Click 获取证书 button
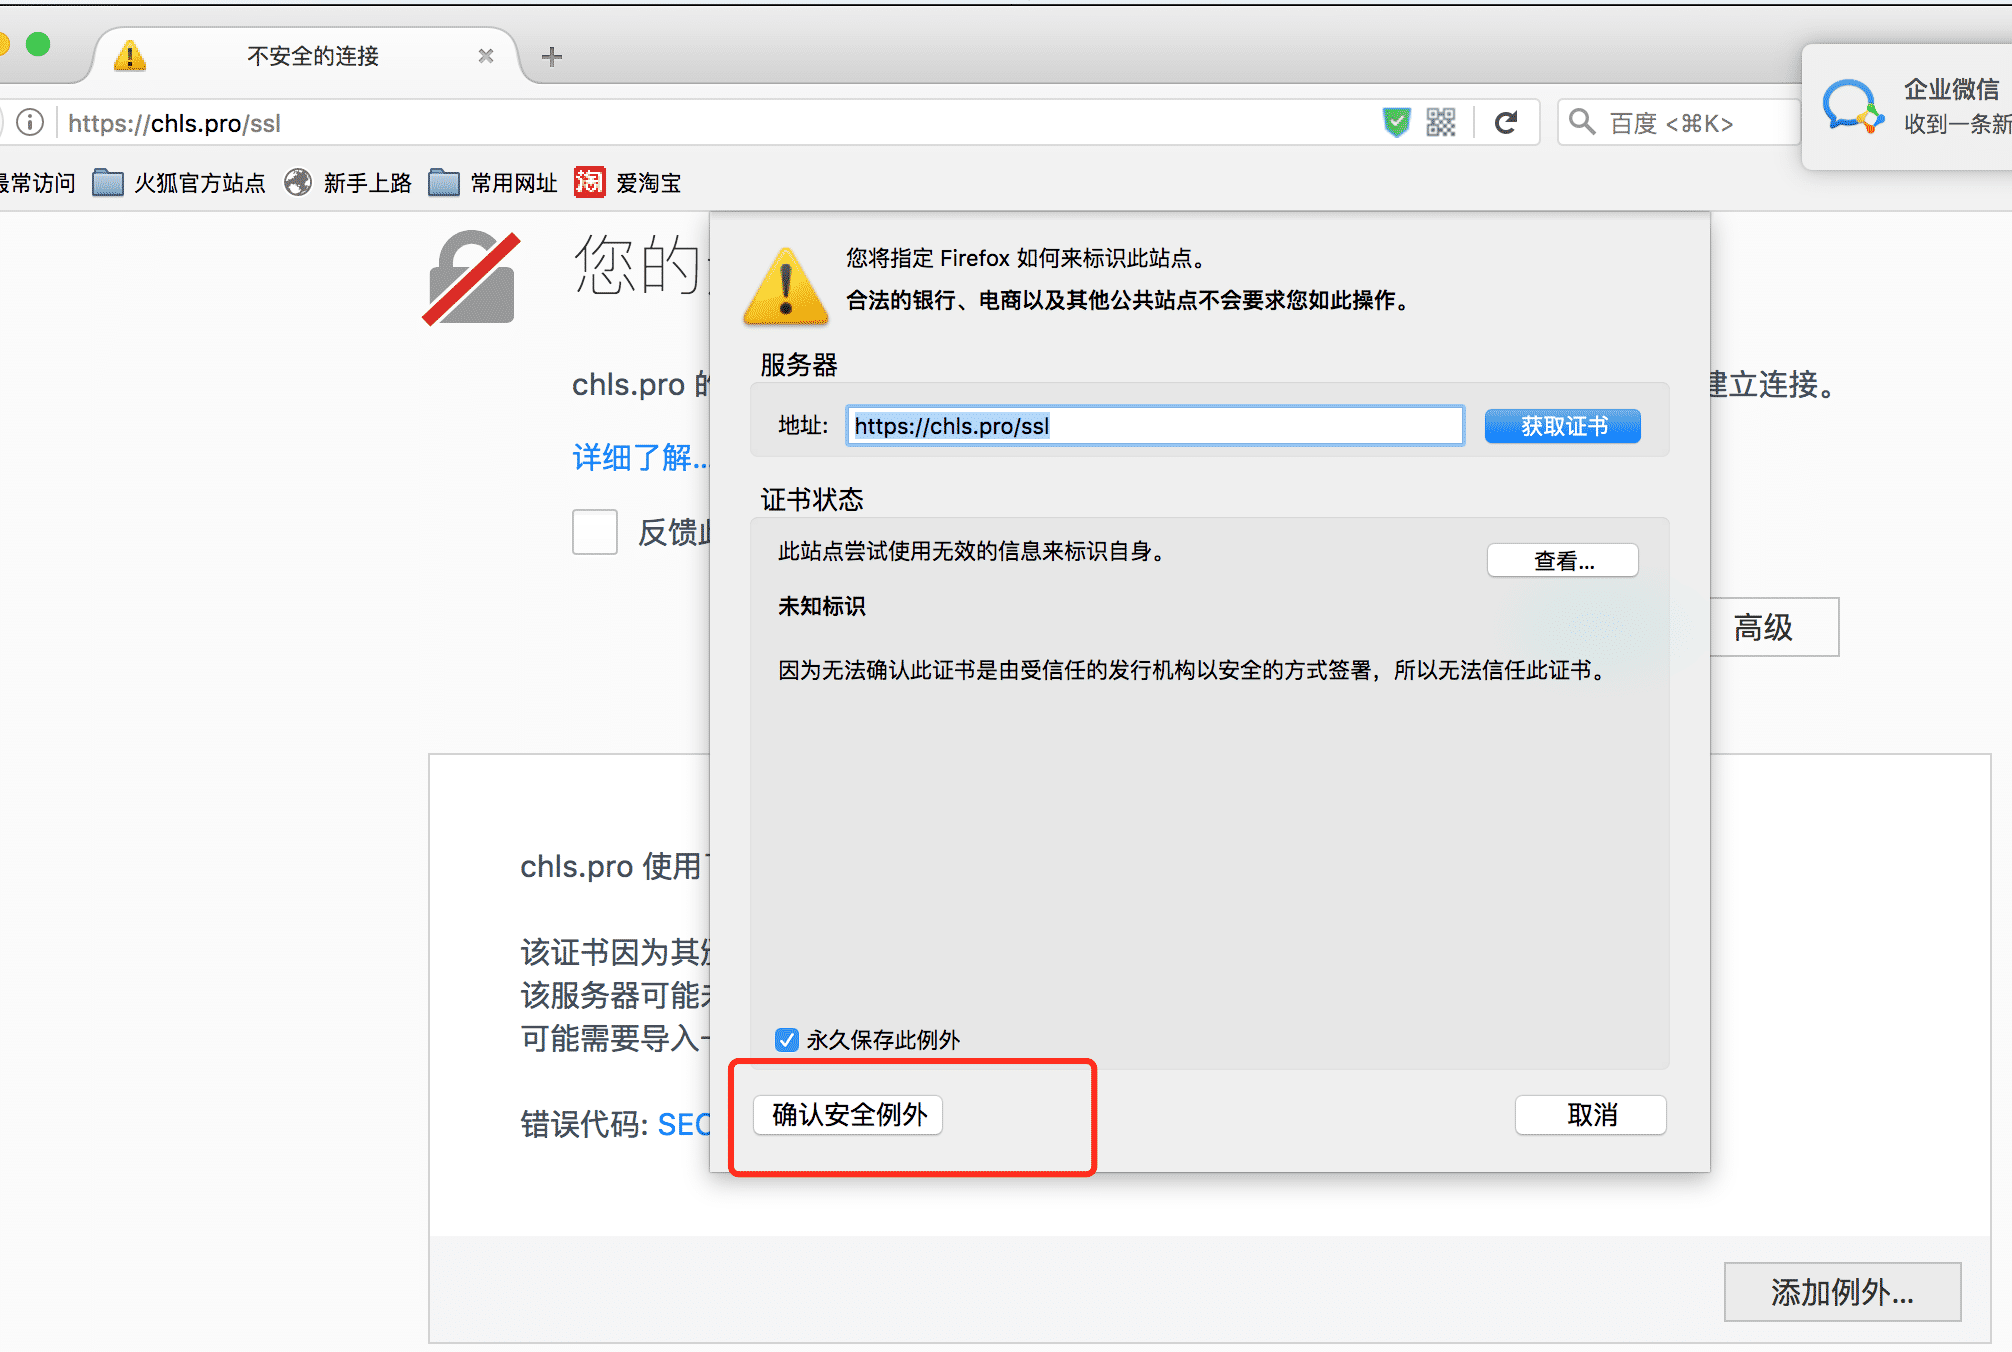Screen dimensions: 2012x1352 point(1562,426)
